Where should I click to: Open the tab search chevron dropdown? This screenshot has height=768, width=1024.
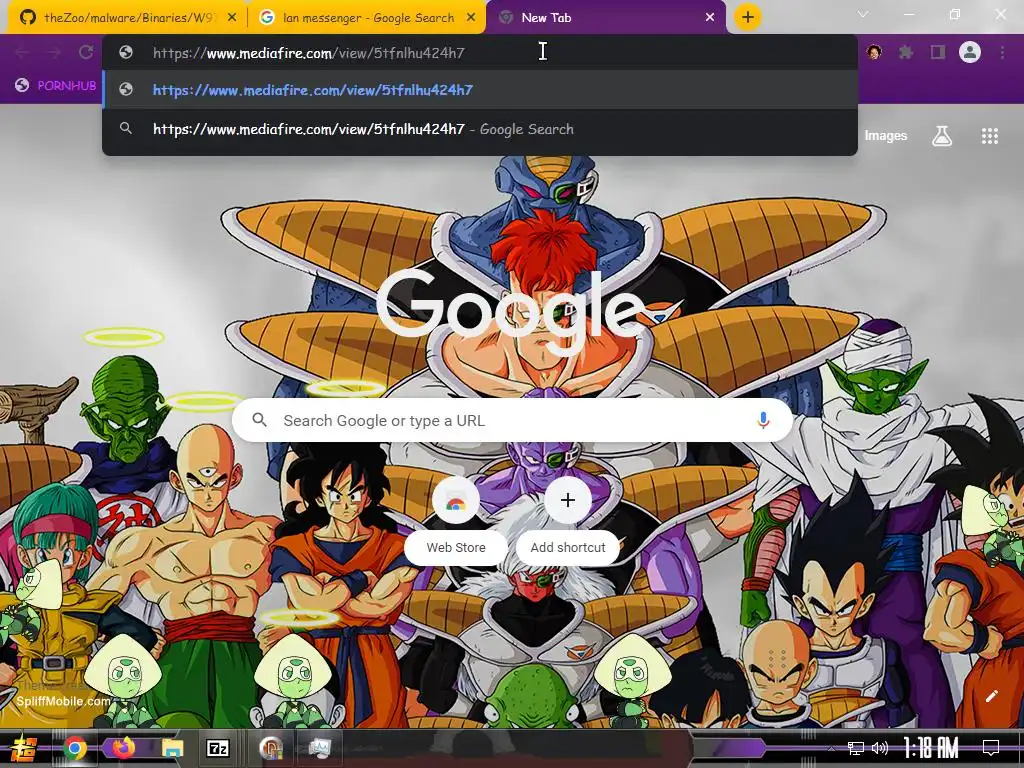(x=863, y=14)
